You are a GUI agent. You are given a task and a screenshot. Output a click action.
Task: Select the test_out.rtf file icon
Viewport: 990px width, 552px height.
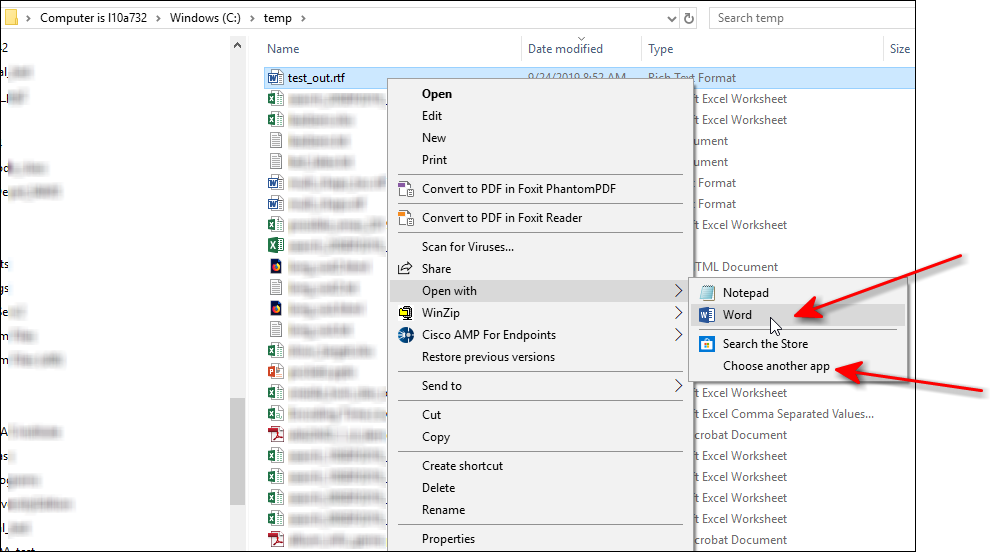coord(276,78)
